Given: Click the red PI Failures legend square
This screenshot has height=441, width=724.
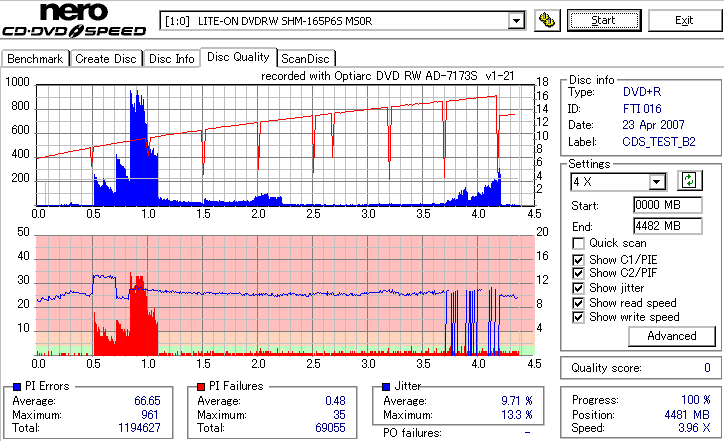Looking at the screenshot, I should (x=201, y=387).
